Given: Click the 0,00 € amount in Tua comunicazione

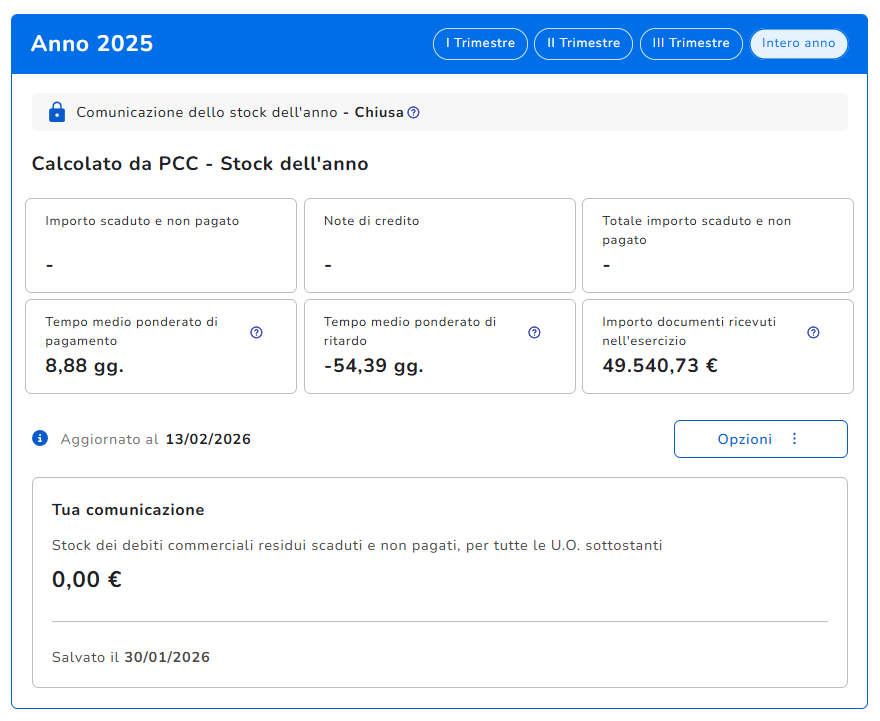Looking at the screenshot, I should tap(87, 580).
